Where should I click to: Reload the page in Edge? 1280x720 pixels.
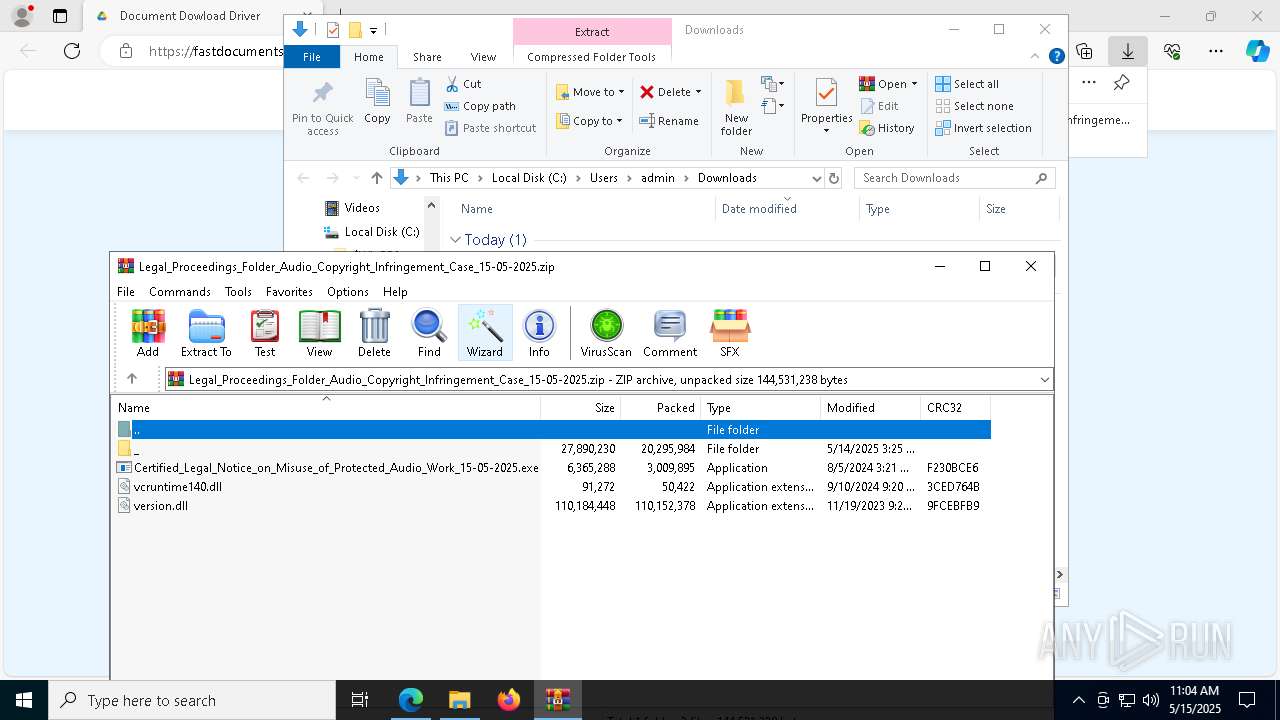pyautogui.click(x=72, y=51)
